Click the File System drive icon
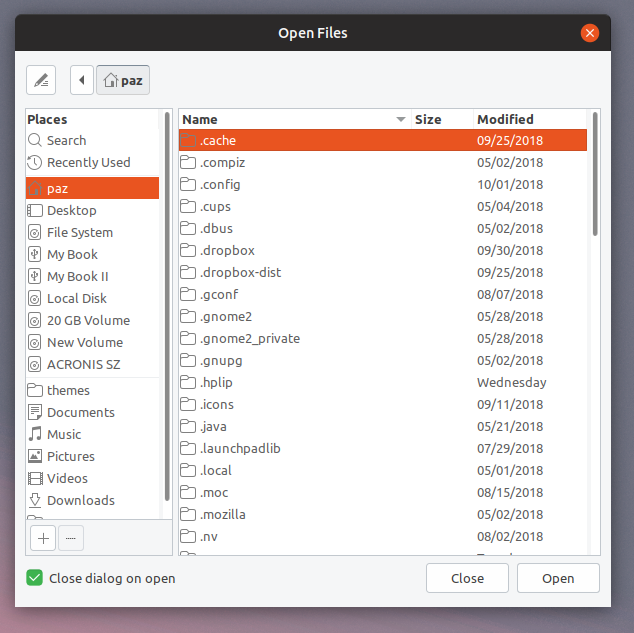 (x=35, y=232)
